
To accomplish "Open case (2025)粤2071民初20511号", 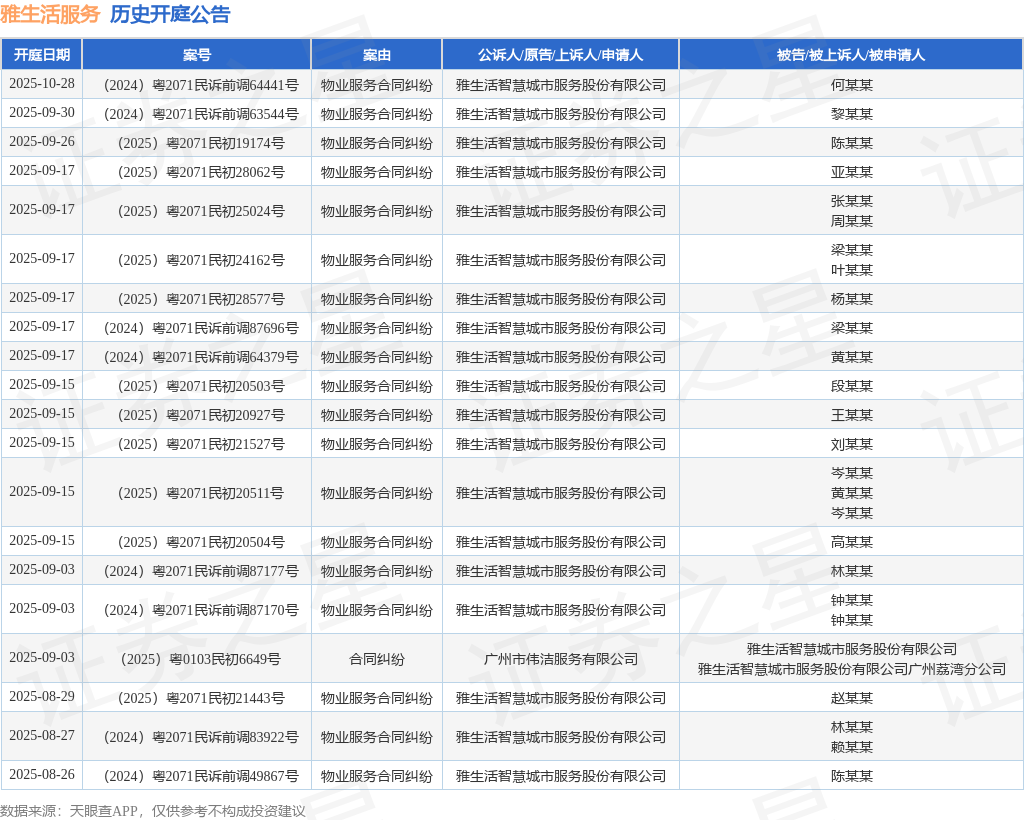I will pos(197,493).
